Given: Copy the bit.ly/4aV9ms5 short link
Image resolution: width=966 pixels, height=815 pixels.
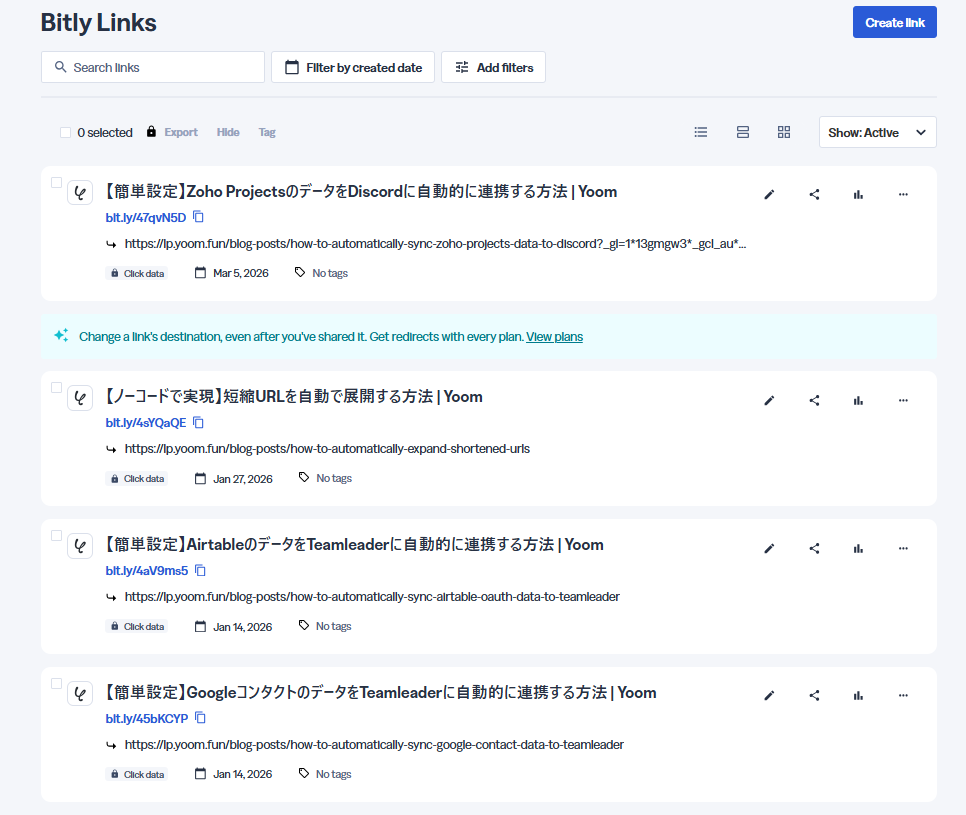Looking at the screenshot, I should click(200, 570).
